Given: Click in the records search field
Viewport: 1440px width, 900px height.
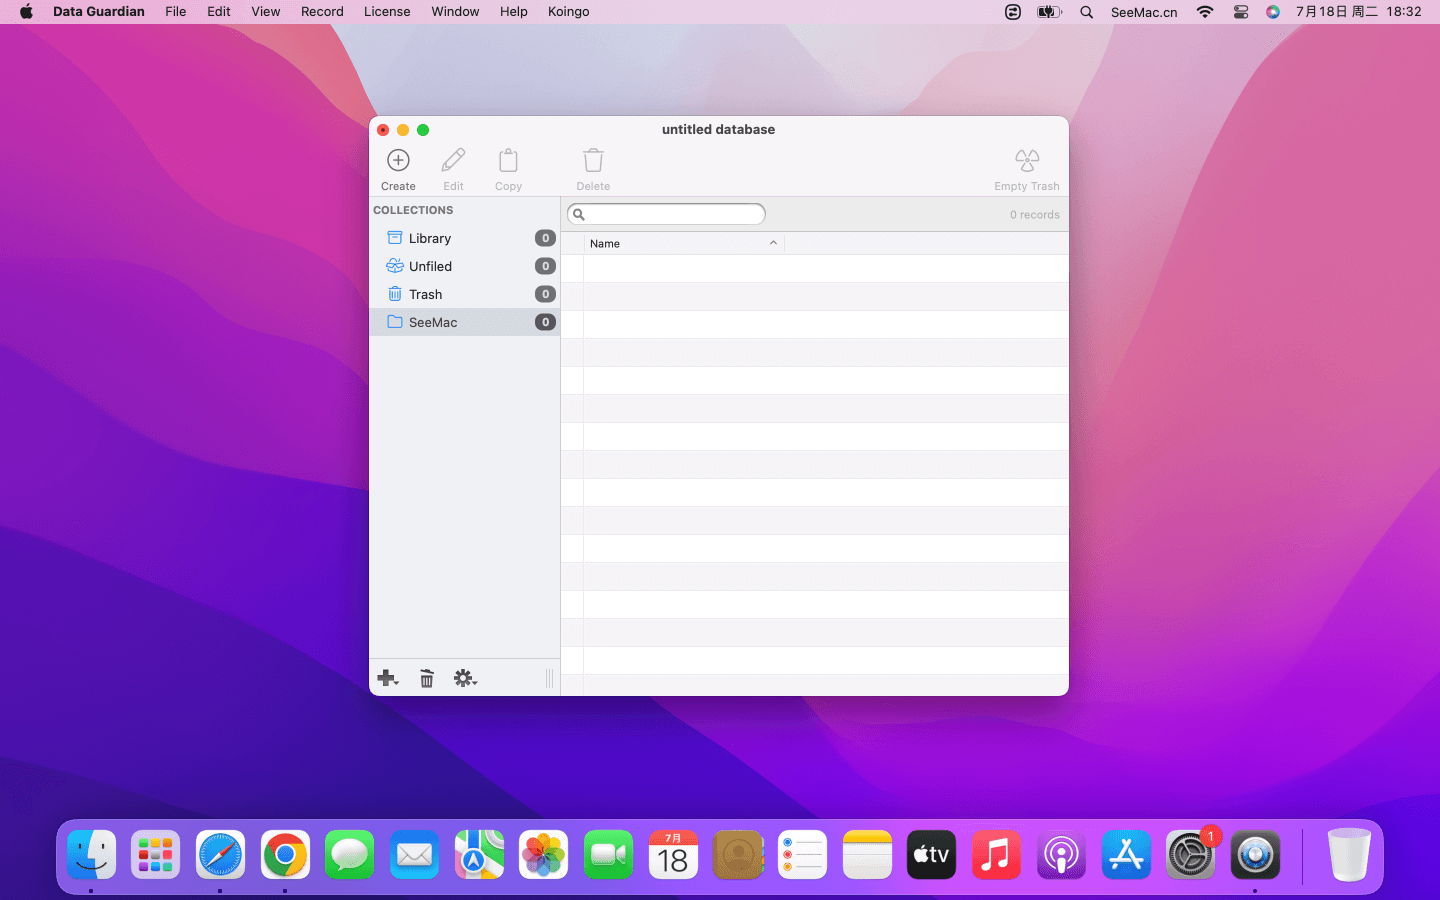Looking at the screenshot, I should (666, 214).
